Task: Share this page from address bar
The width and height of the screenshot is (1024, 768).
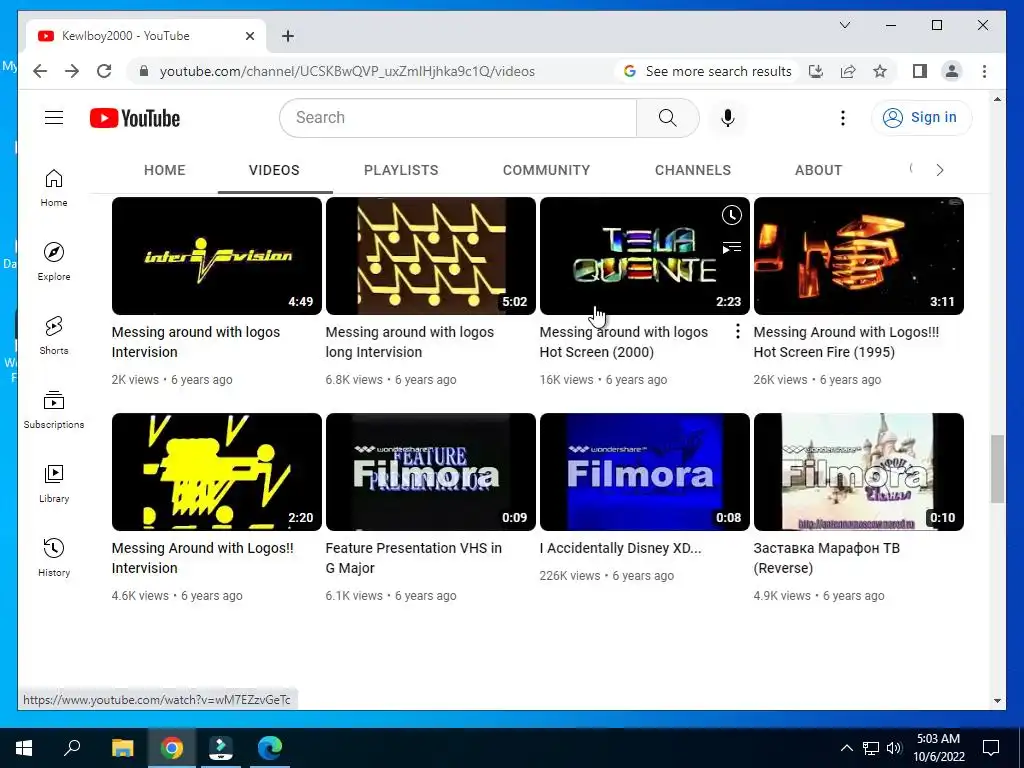Action: pyautogui.click(x=848, y=71)
